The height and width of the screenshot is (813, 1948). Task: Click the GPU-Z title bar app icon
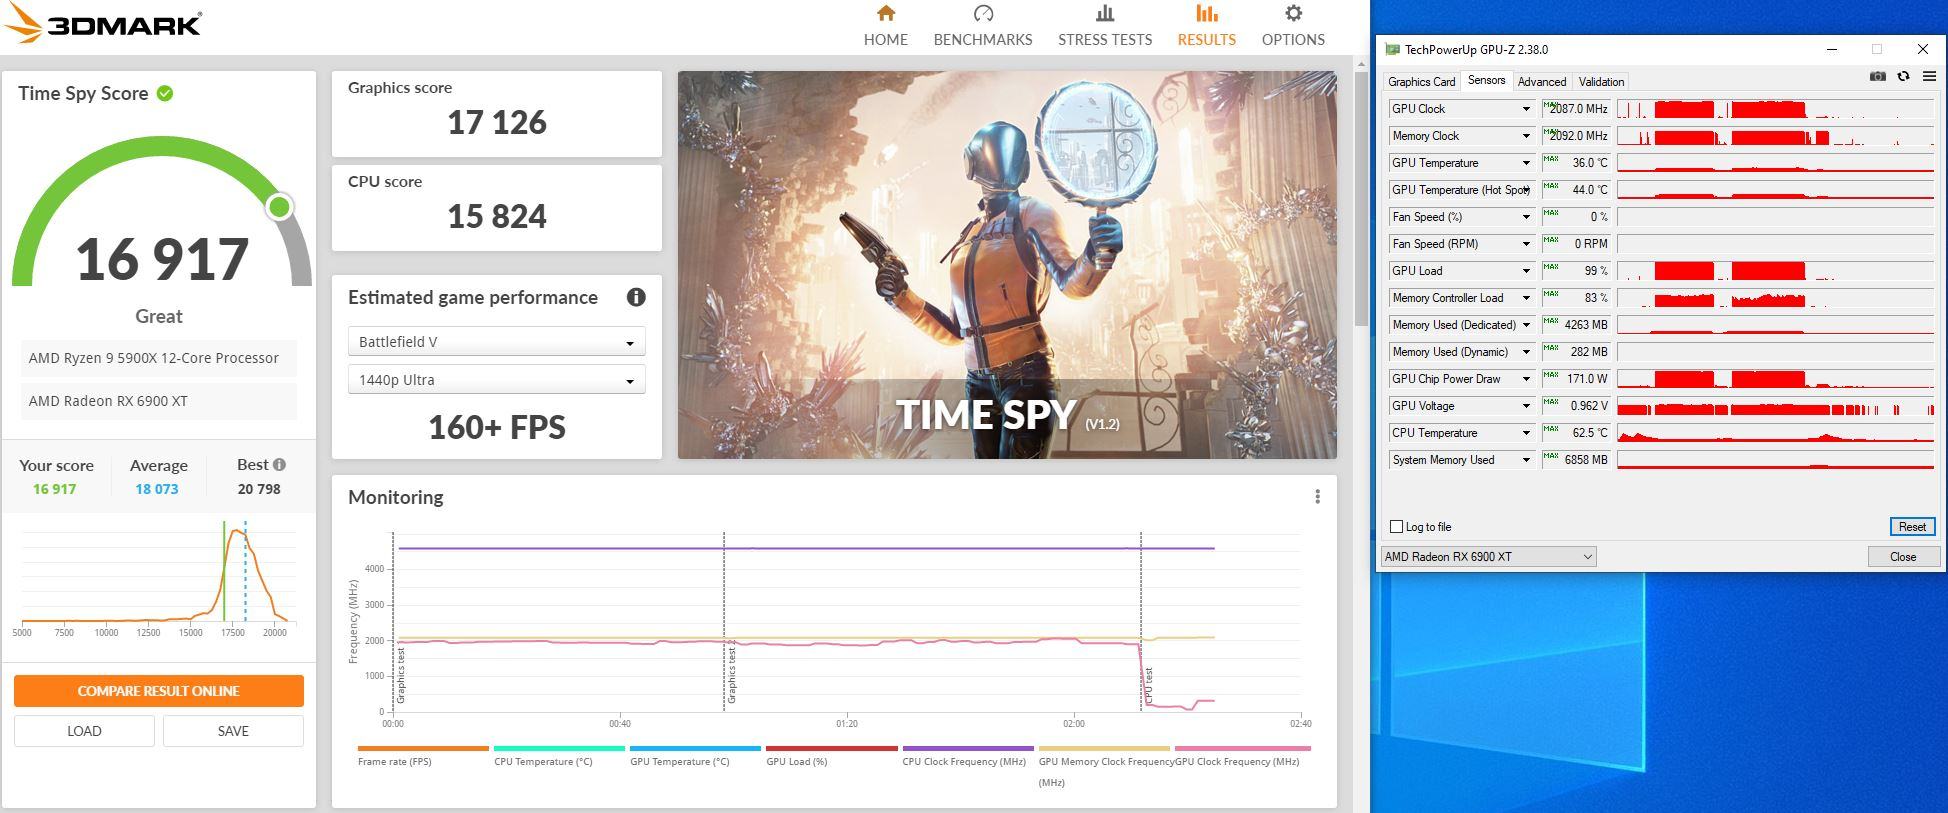click(1392, 49)
